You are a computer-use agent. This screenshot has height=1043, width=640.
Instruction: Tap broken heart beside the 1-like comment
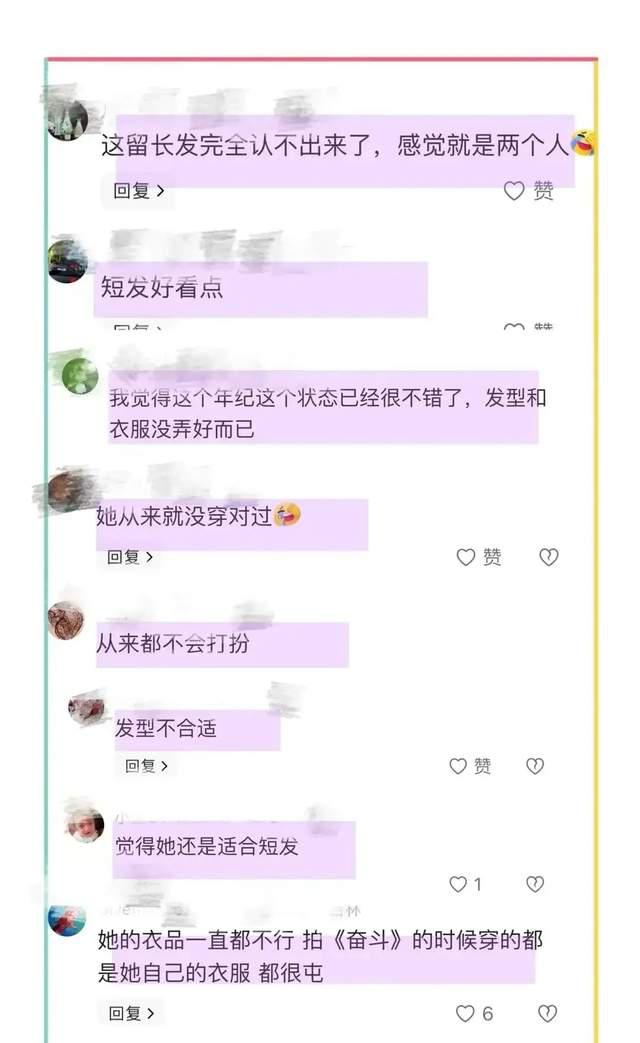click(x=535, y=883)
